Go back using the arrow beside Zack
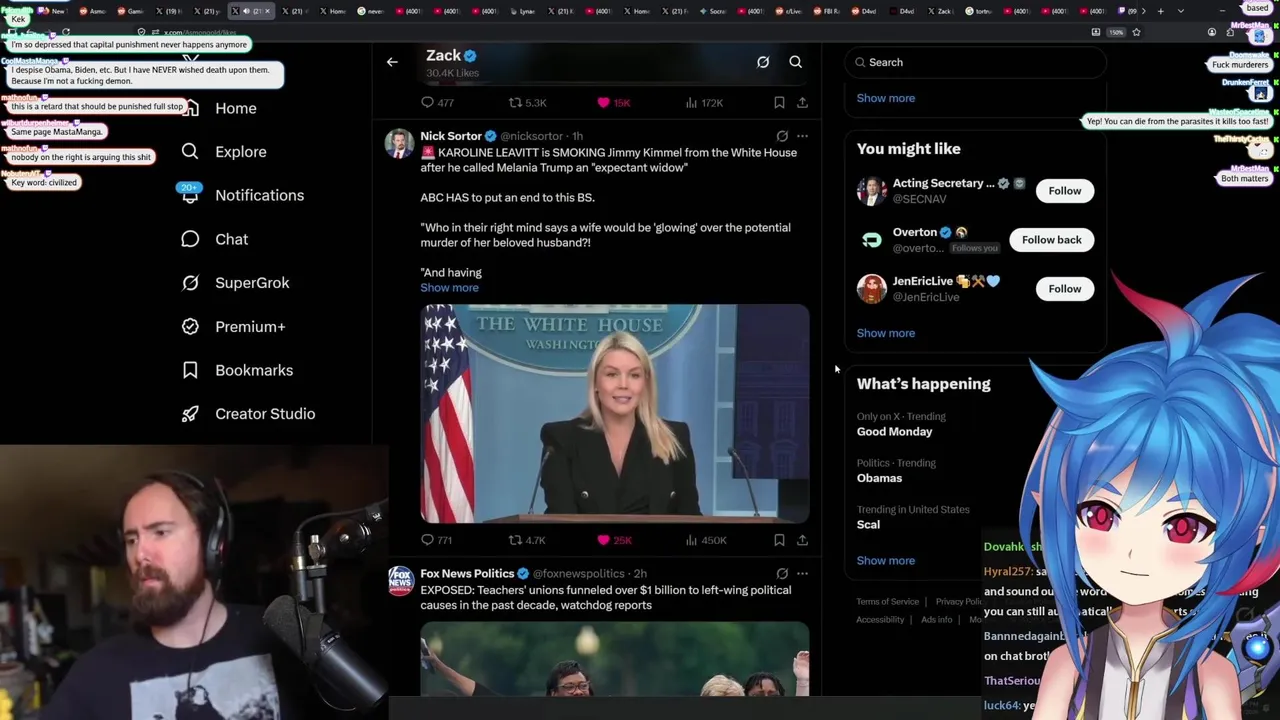Image resolution: width=1280 pixels, height=720 pixels. [392, 62]
